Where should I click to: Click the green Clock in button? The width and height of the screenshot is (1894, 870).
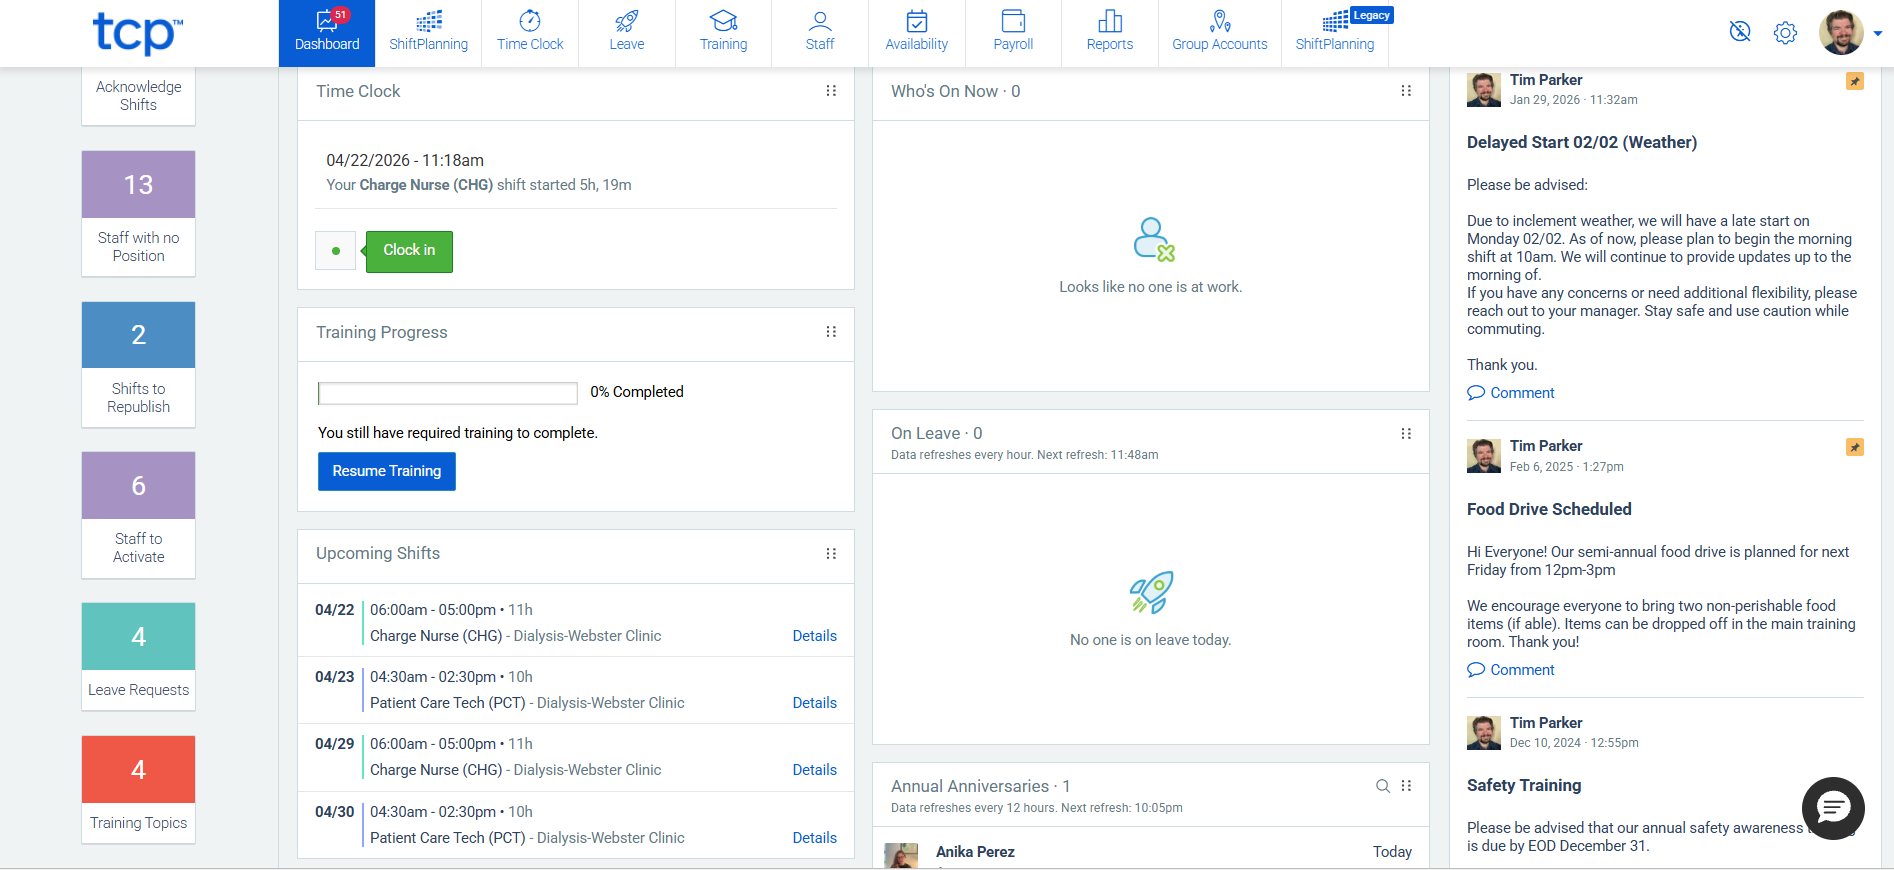click(409, 251)
